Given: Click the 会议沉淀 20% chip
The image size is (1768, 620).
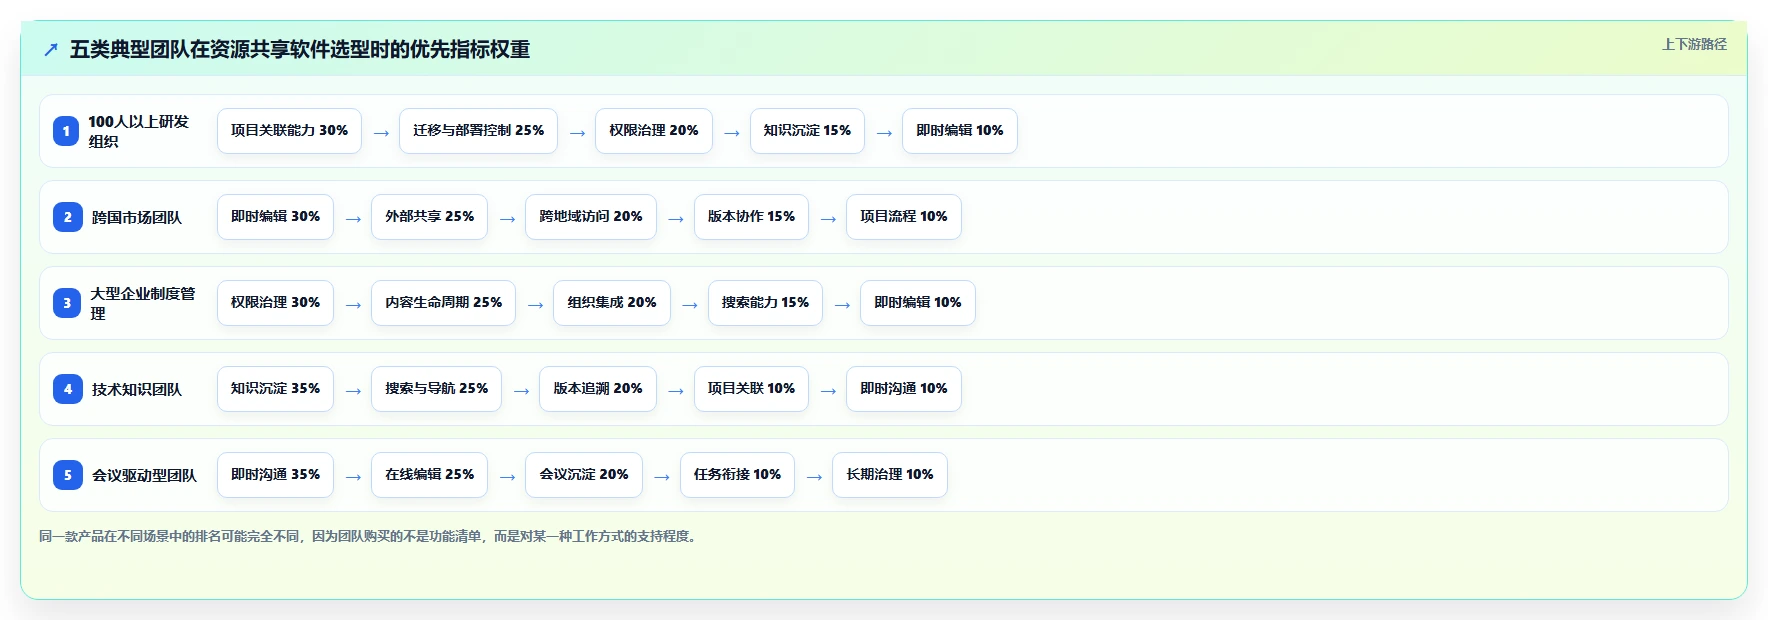Looking at the screenshot, I should pyautogui.click(x=583, y=475).
